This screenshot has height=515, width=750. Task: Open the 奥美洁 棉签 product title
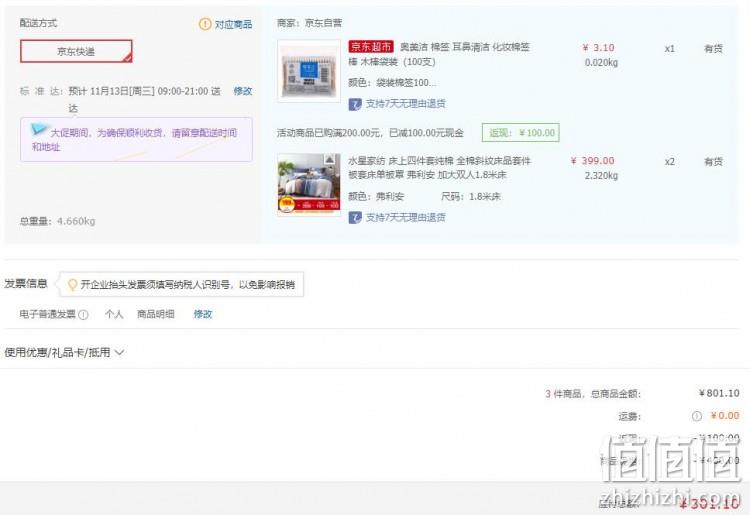(x=439, y=54)
